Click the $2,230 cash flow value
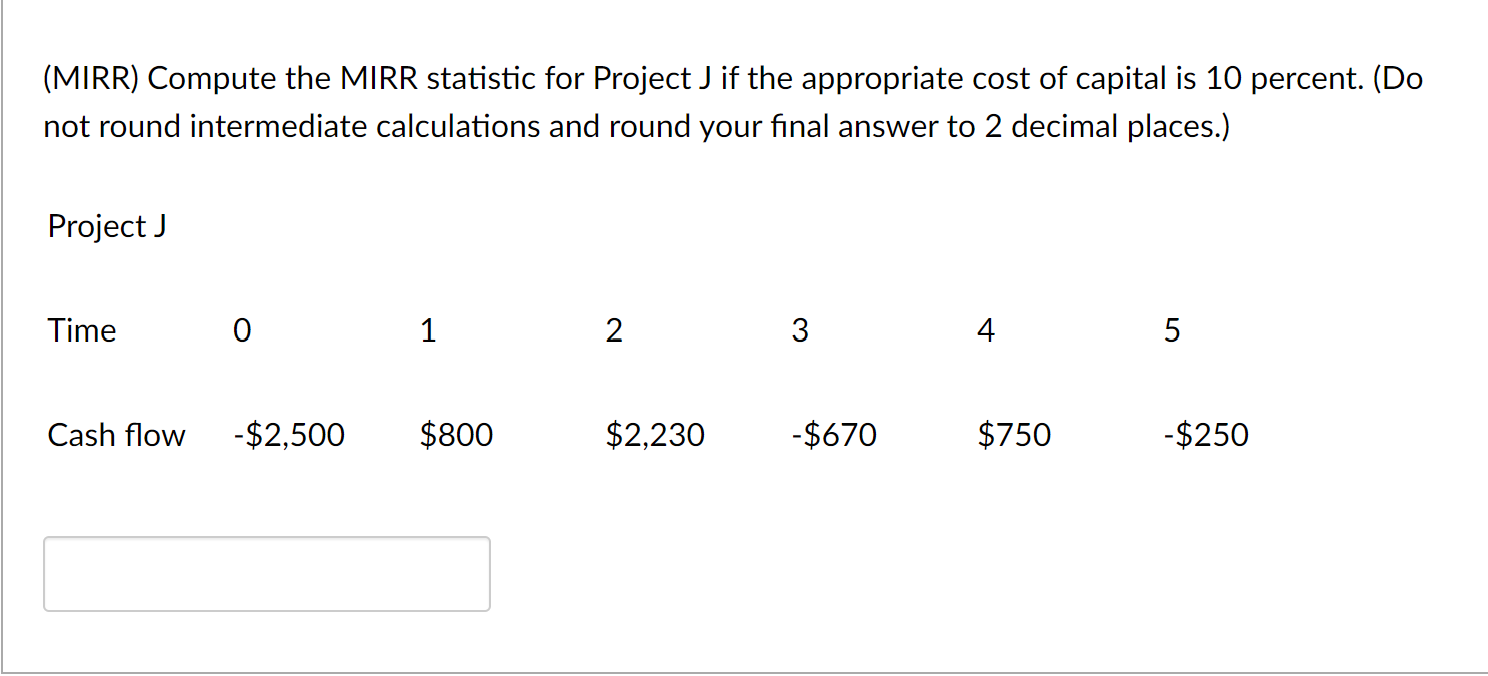 click(655, 435)
